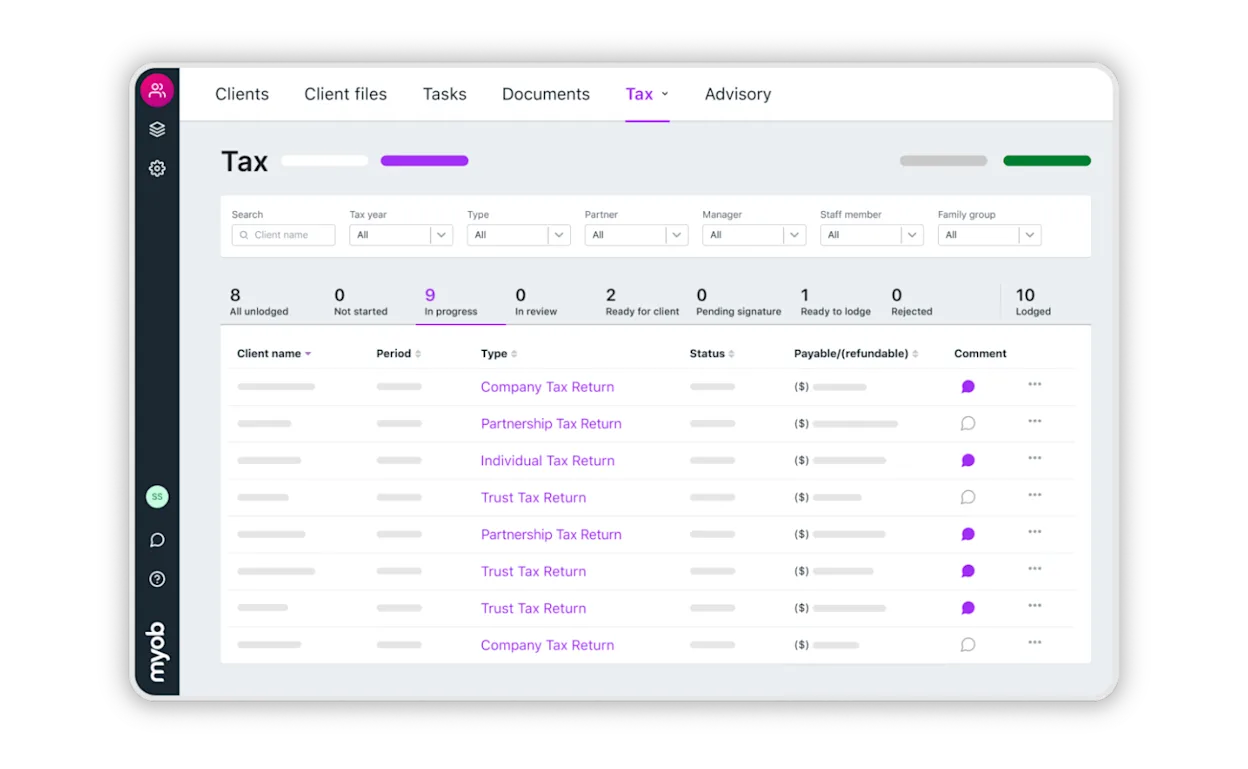Show Pending signature returns
This screenshot has height=769, width=1248.
(x=739, y=302)
